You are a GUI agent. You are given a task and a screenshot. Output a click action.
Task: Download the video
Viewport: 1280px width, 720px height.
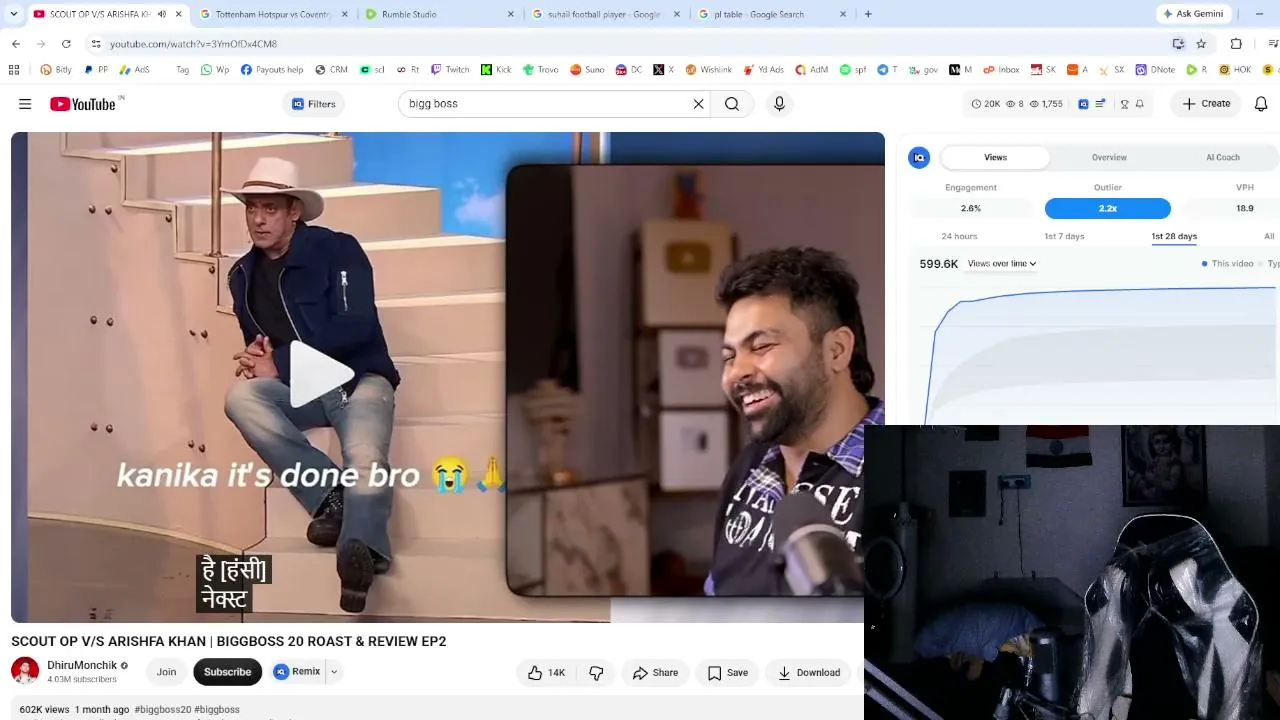[809, 673]
